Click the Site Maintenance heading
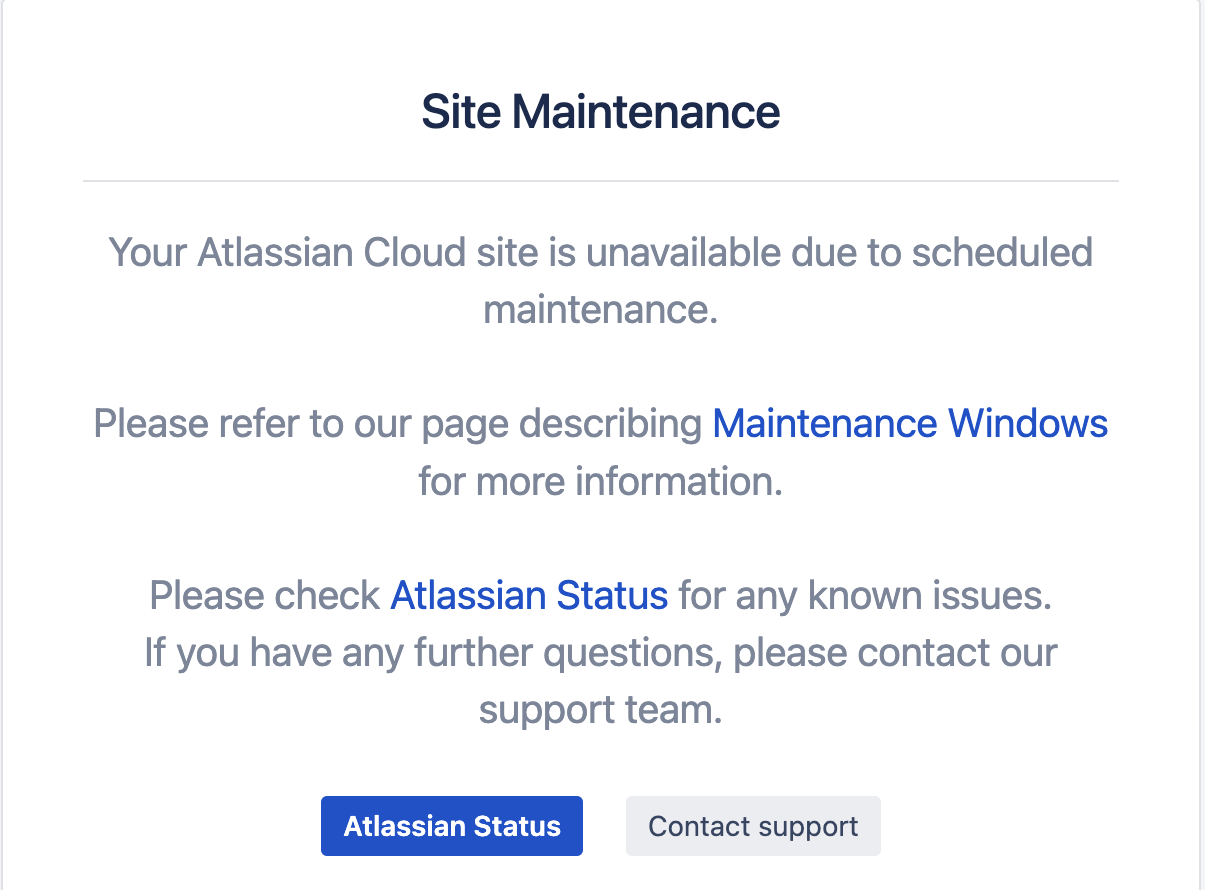The height and width of the screenshot is (890, 1205). [600, 112]
